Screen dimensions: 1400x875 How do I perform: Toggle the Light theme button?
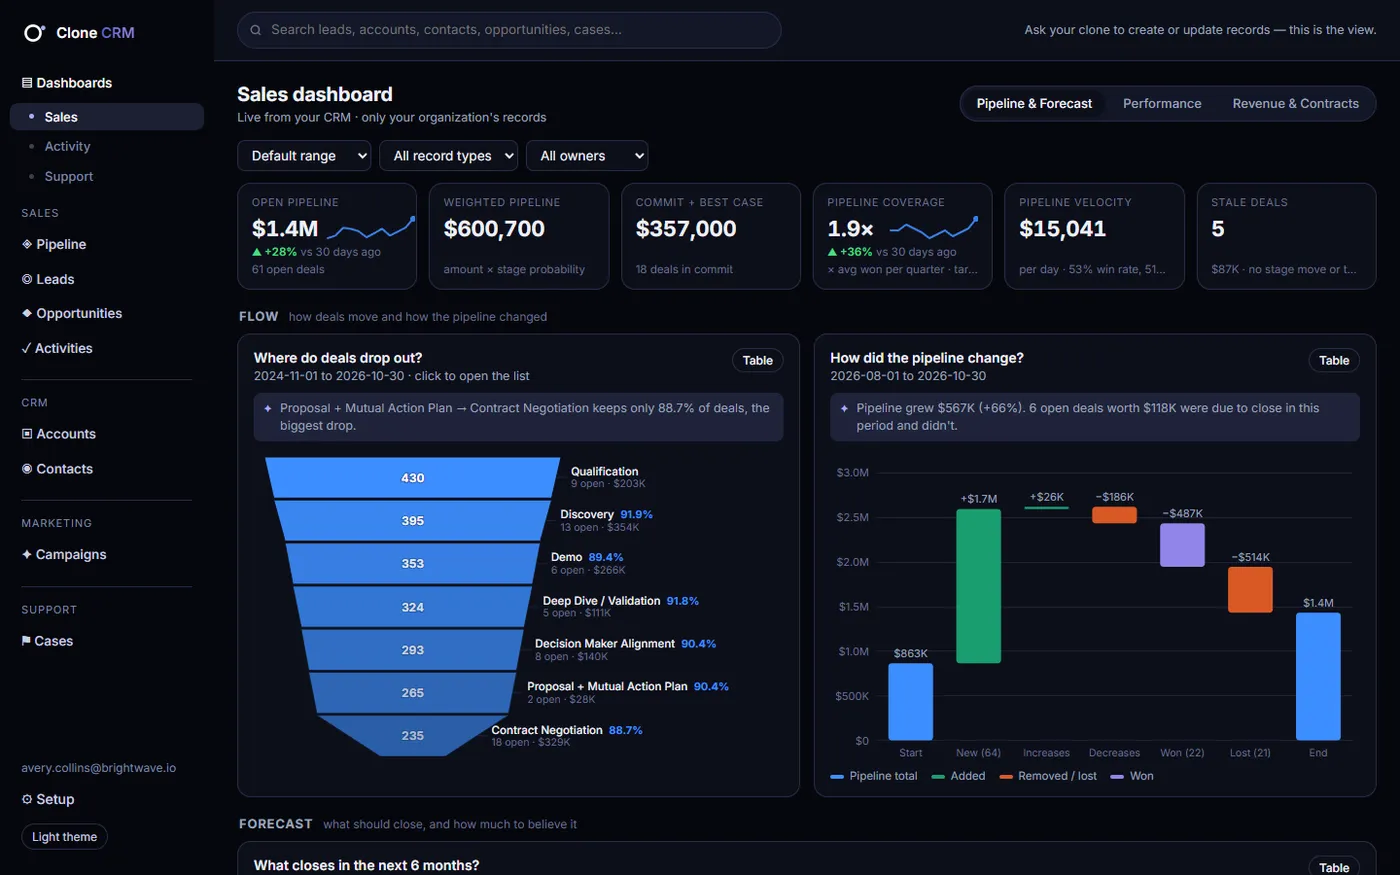tap(64, 837)
